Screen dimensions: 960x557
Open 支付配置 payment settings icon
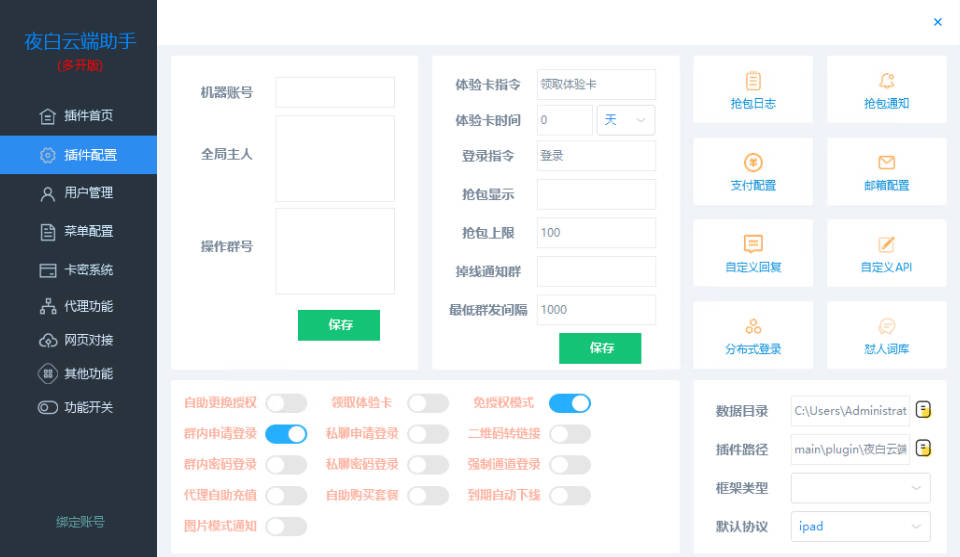pyautogui.click(x=753, y=164)
